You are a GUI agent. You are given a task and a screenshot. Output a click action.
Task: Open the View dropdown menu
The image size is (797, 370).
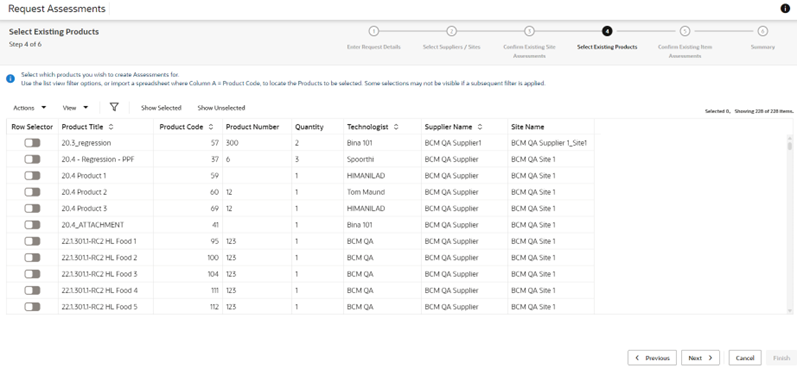75,108
